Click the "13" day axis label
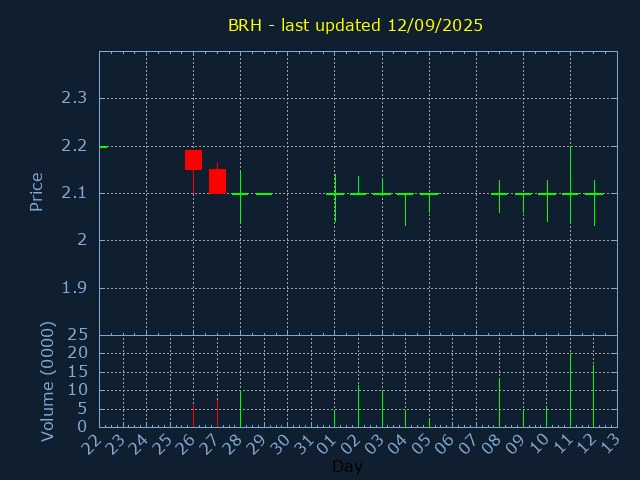 click(x=611, y=444)
